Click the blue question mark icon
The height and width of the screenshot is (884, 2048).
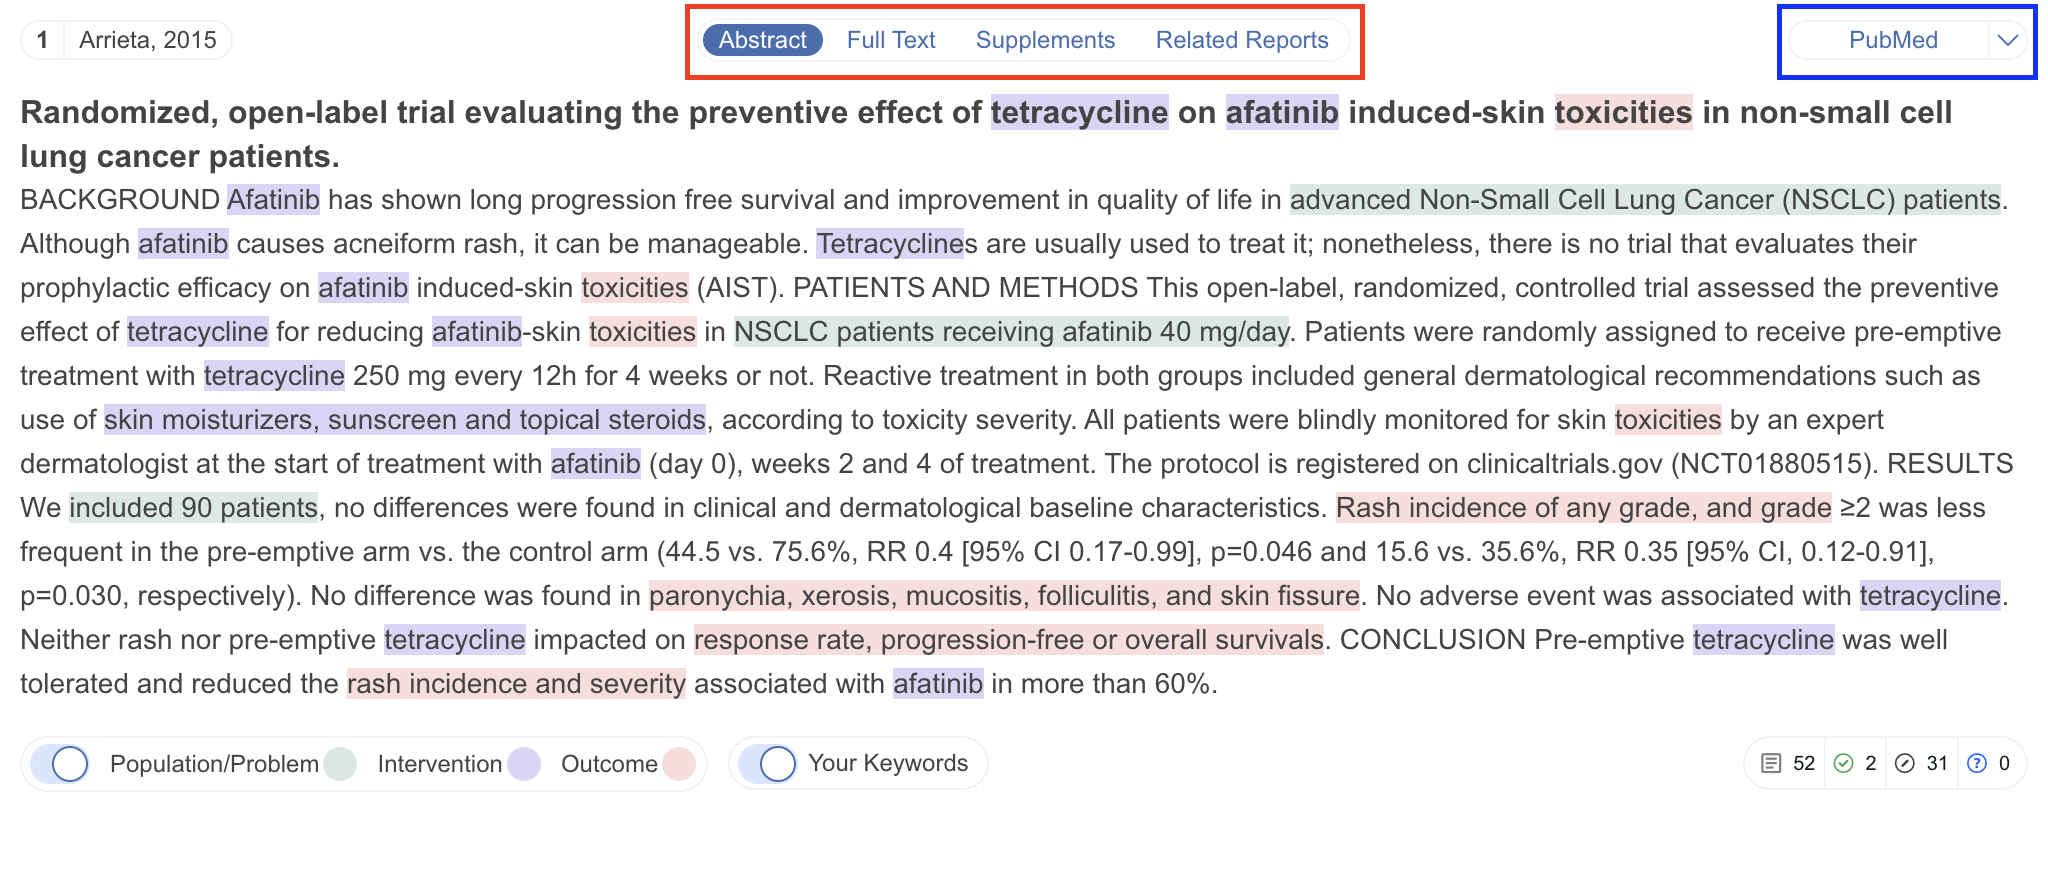tap(1976, 764)
